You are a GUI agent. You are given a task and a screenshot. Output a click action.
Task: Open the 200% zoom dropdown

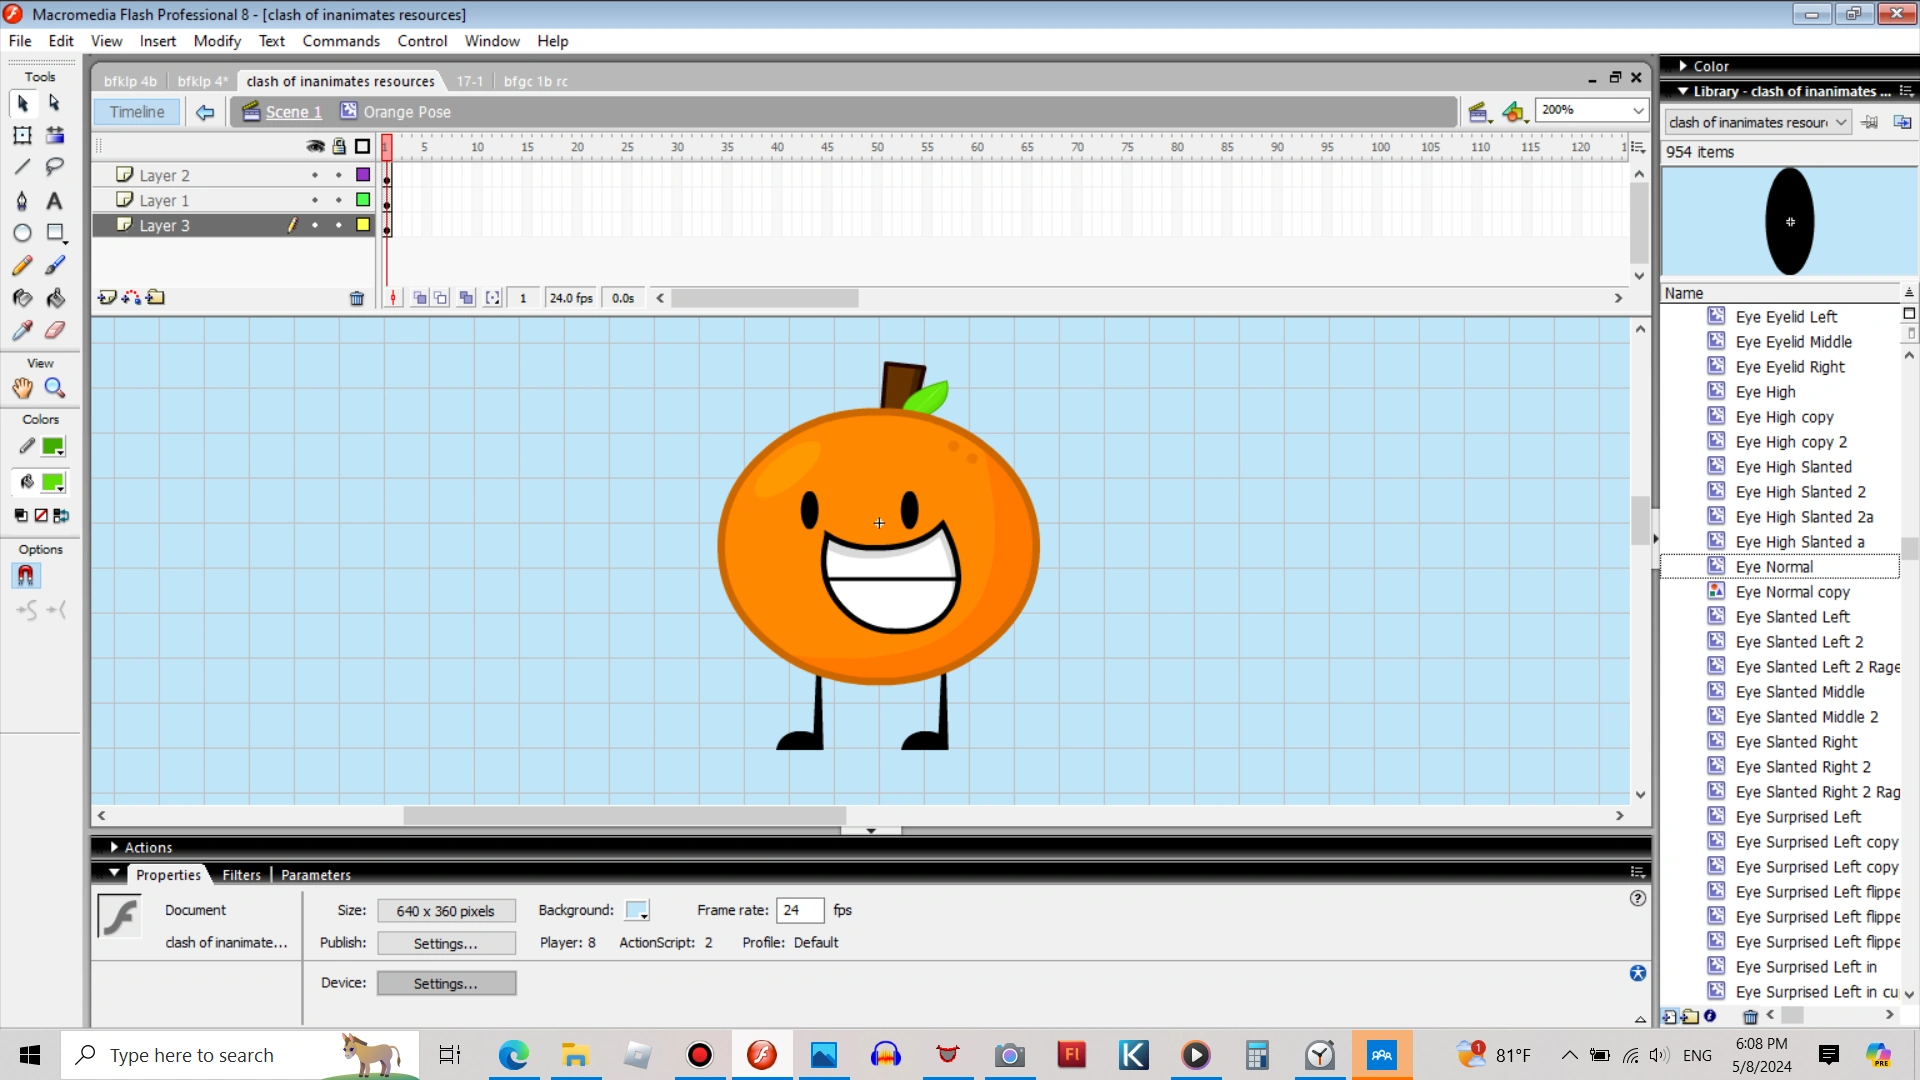pos(1638,110)
